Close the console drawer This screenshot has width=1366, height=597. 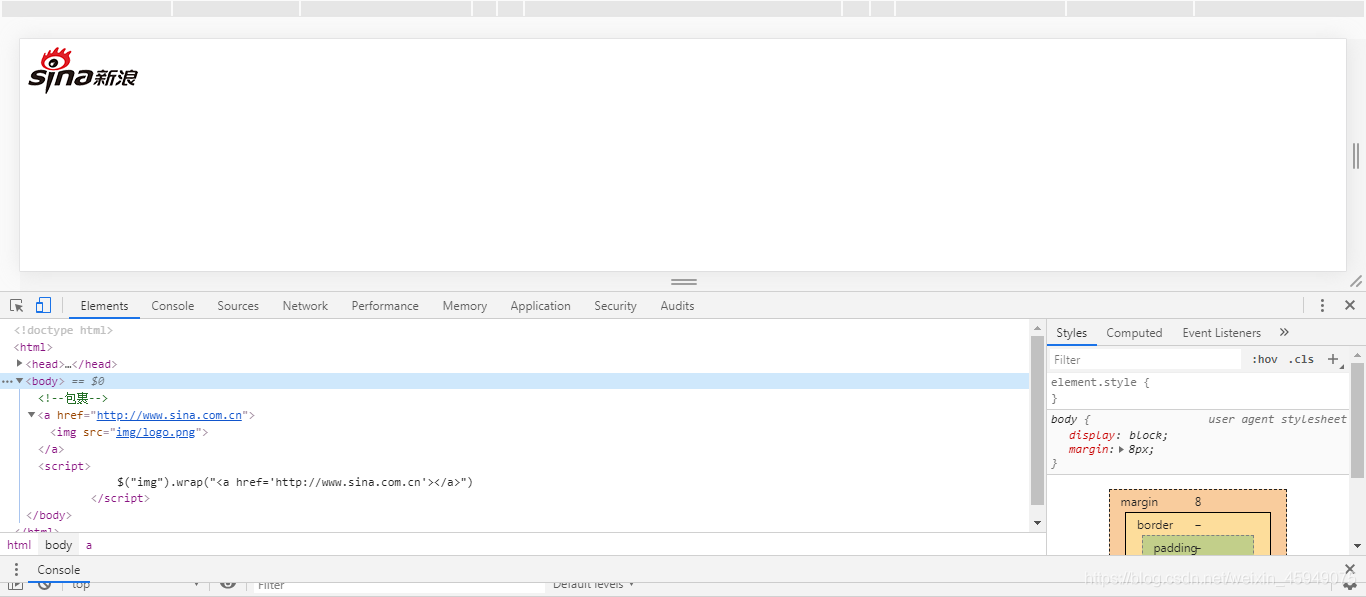[x=1350, y=569]
